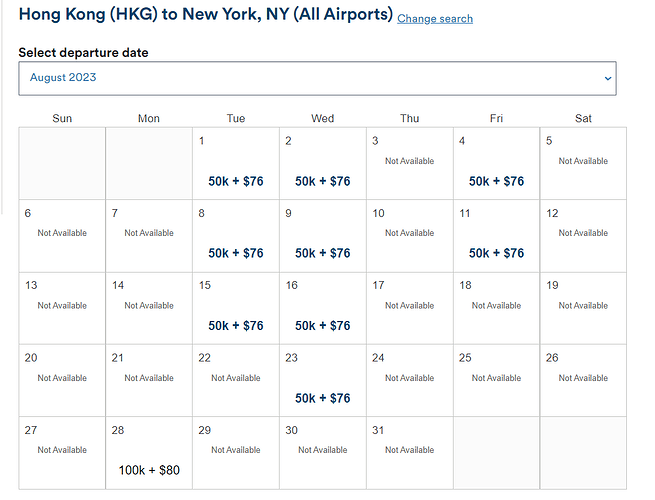
Task: Follow the Change search link
Action: [x=435, y=19]
